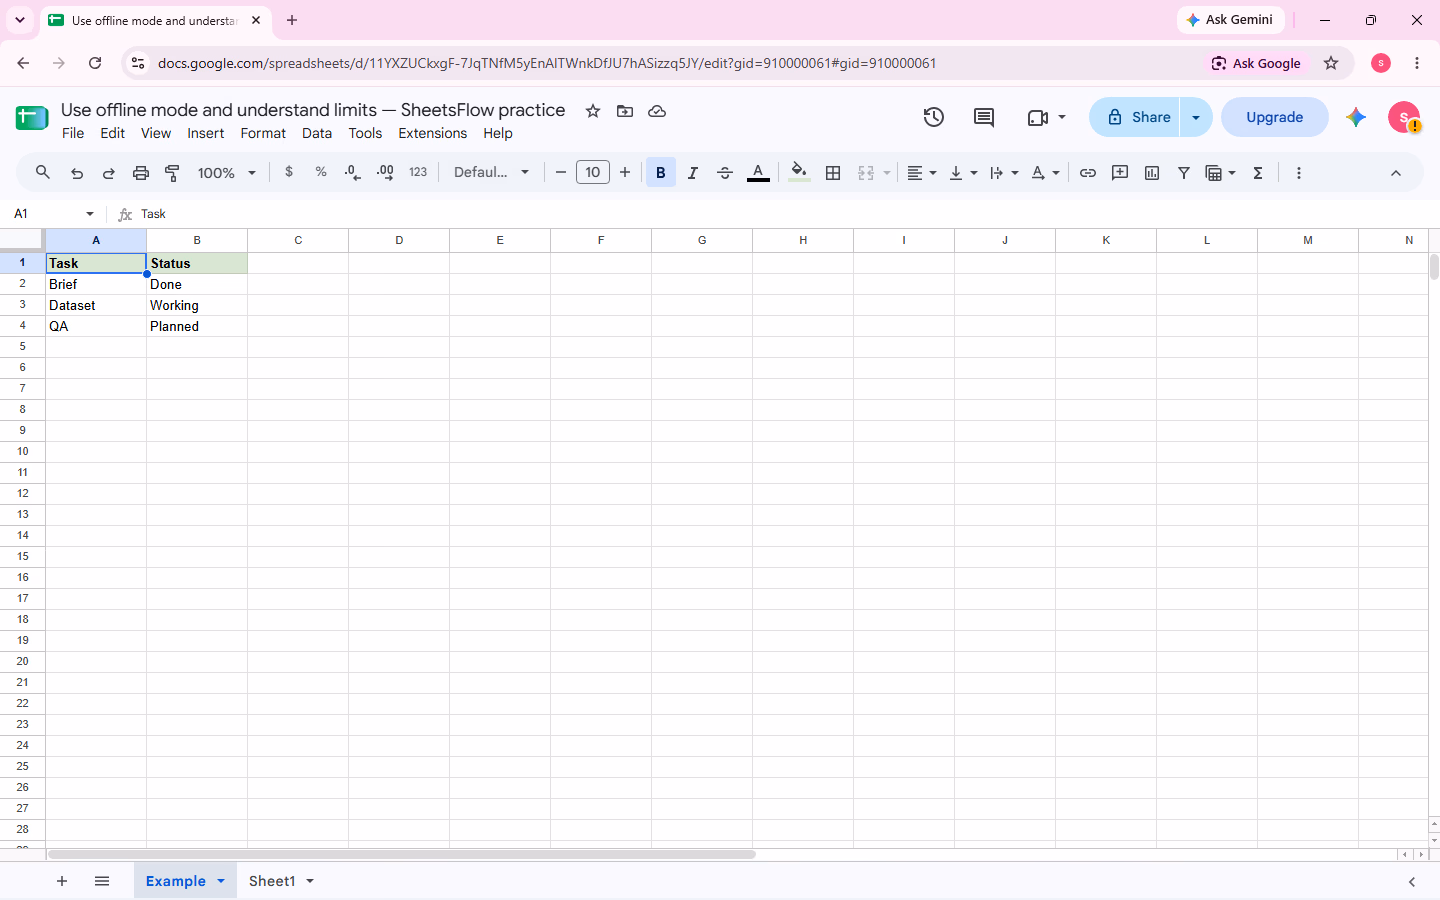
Task: Click the font size input field
Action: pos(593,172)
